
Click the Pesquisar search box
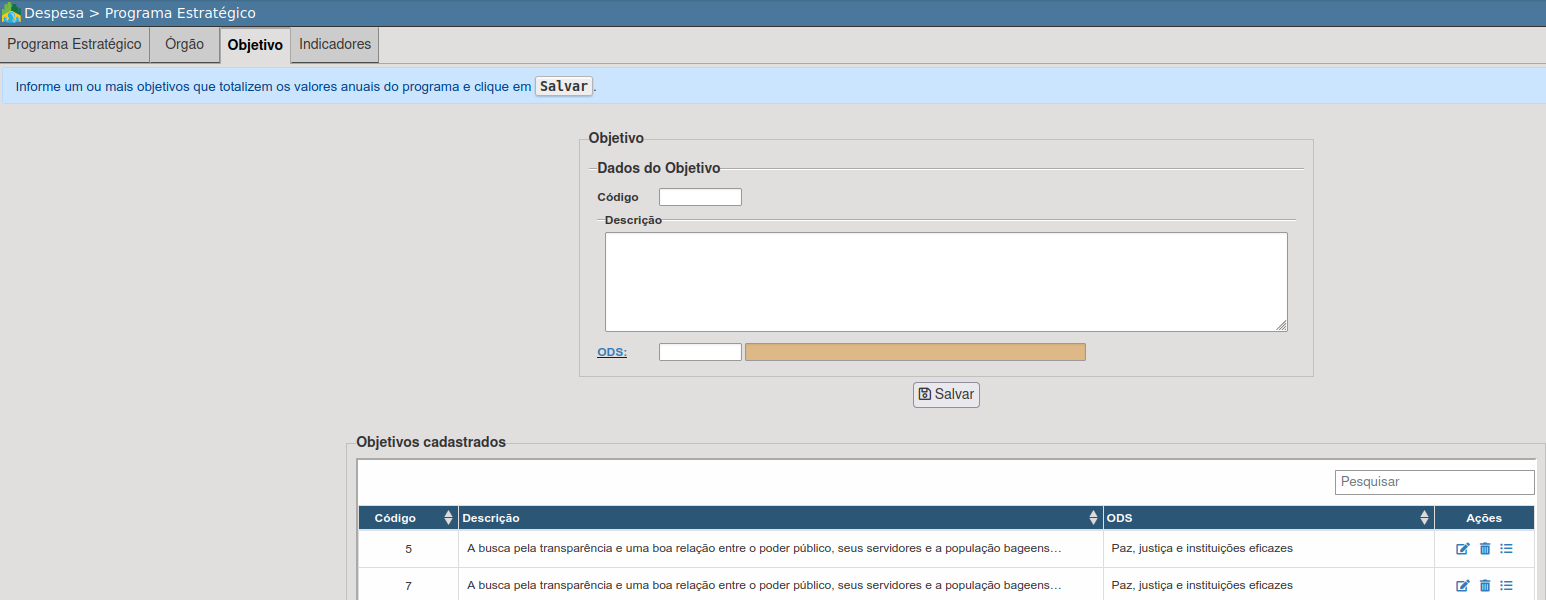(1434, 482)
